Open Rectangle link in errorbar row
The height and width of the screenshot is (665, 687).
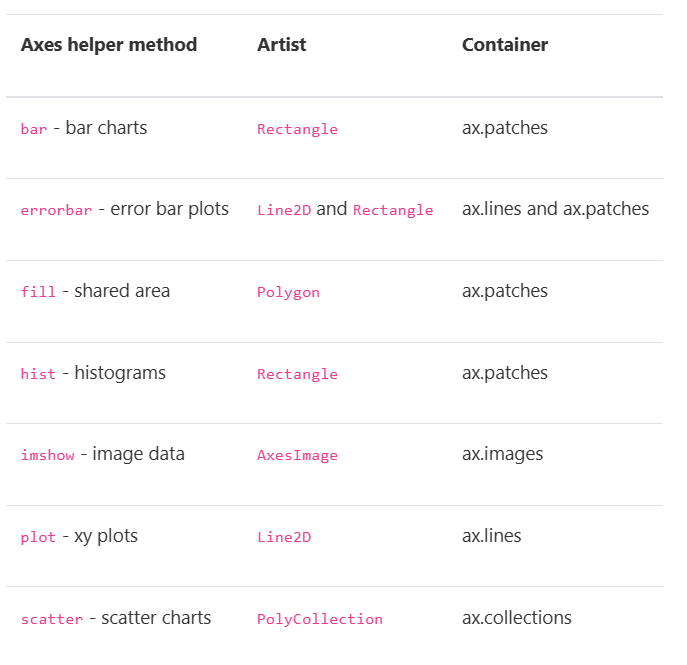point(393,210)
